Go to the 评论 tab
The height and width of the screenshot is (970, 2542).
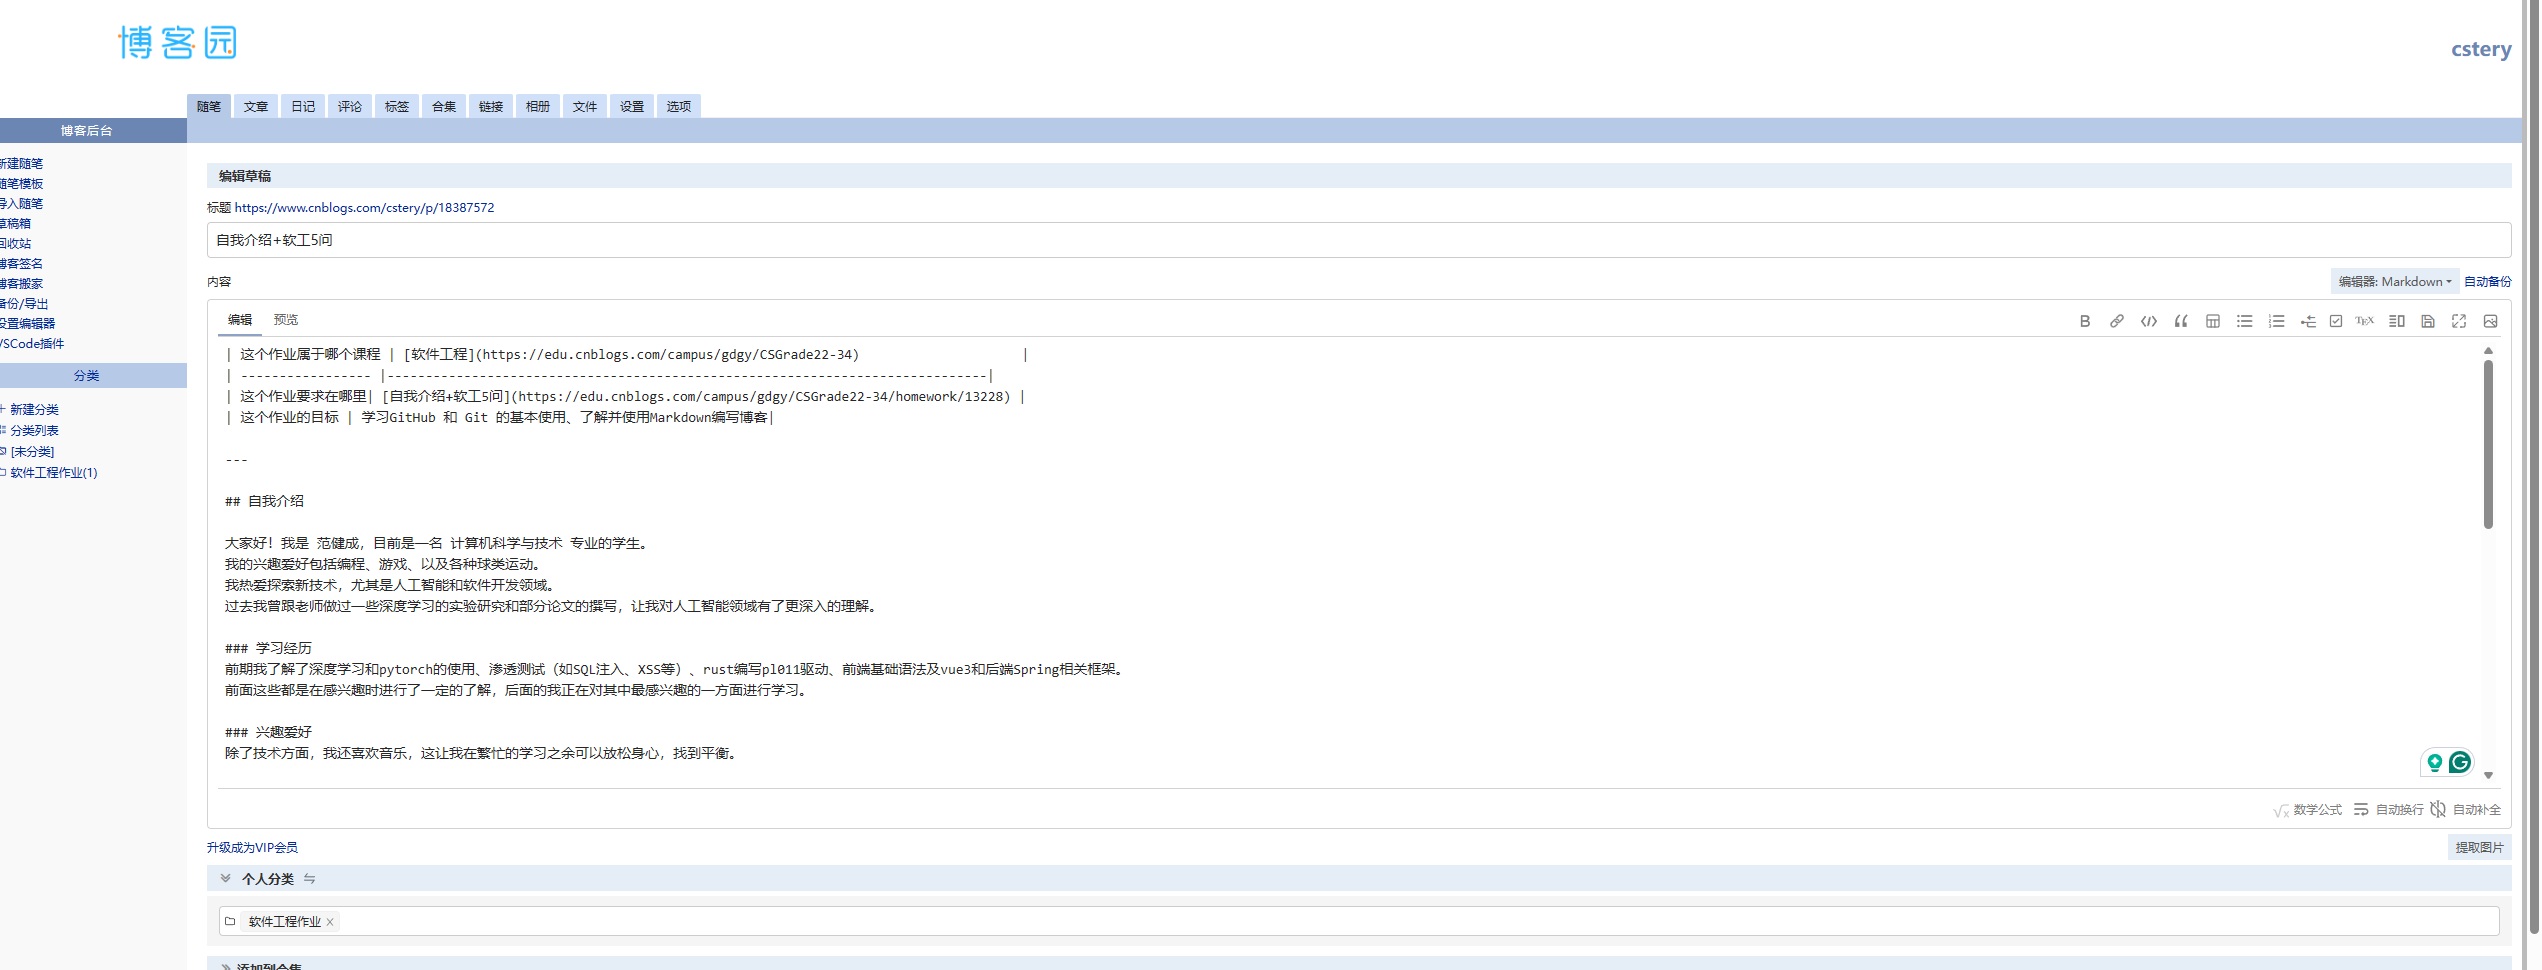pyautogui.click(x=350, y=106)
